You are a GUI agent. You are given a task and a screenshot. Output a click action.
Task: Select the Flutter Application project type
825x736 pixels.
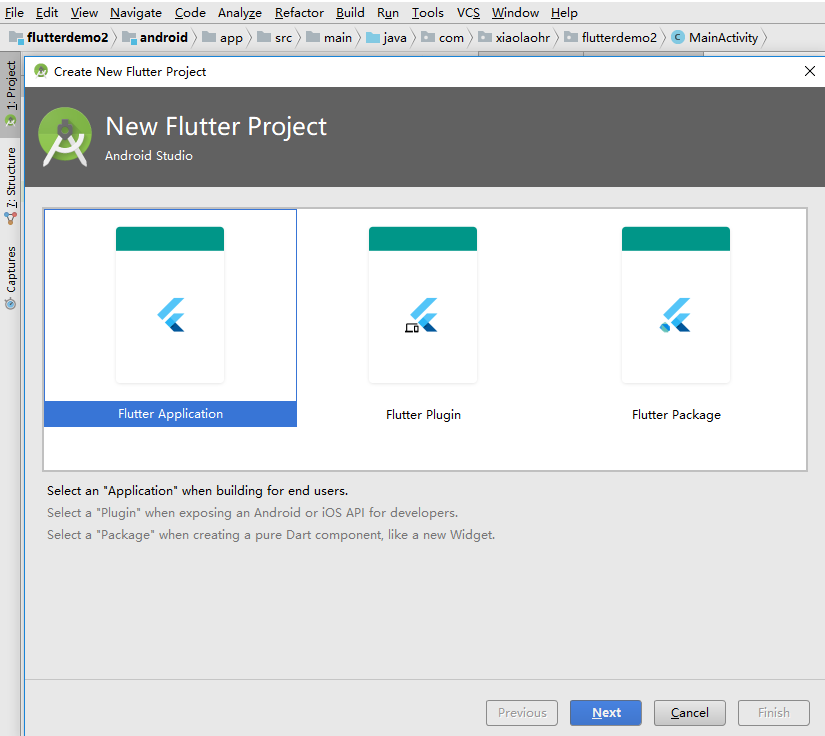click(x=170, y=318)
